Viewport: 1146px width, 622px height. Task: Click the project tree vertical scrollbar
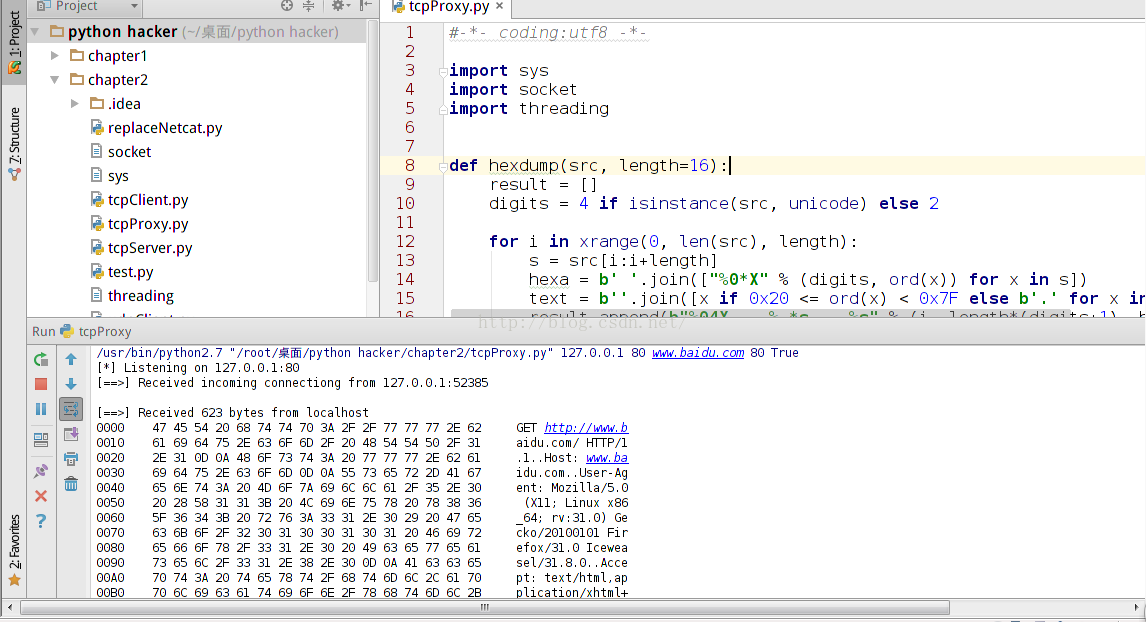tap(373, 153)
